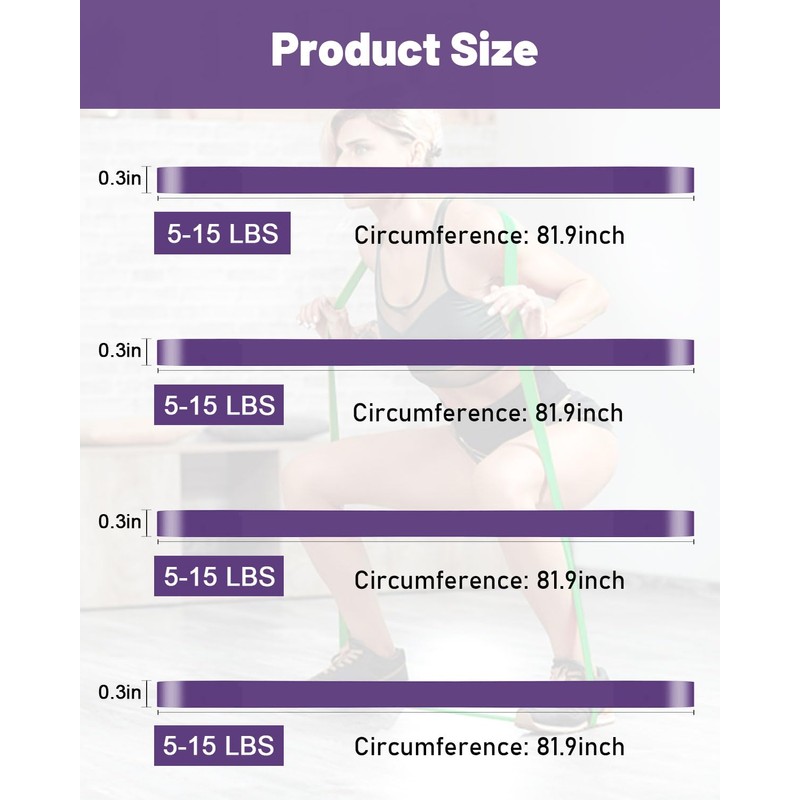This screenshot has width=800, height=800.
Task: Click the topmost "Circumference: 81.9inch" text
Action: pyautogui.click(x=489, y=236)
